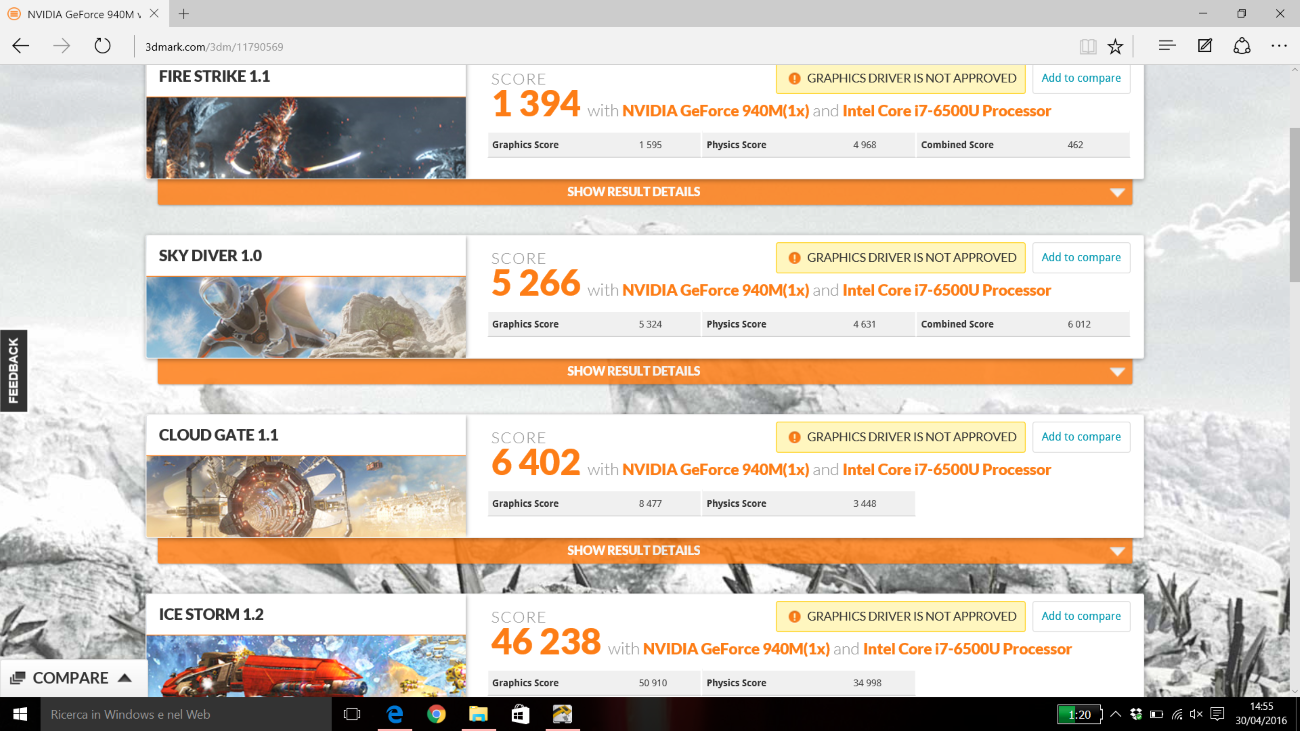Image resolution: width=1300 pixels, height=731 pixels.
Task: Close the NVIDIA GeForce 940M tab
Action: tap(154, 14)
